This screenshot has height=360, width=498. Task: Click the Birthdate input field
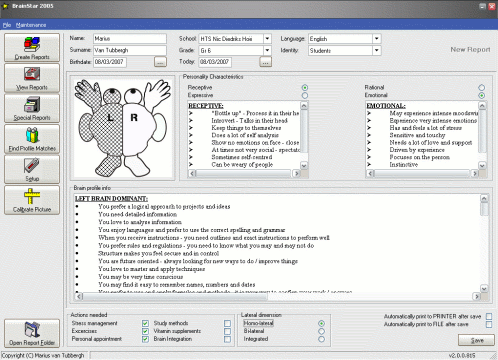coord(110,62)
